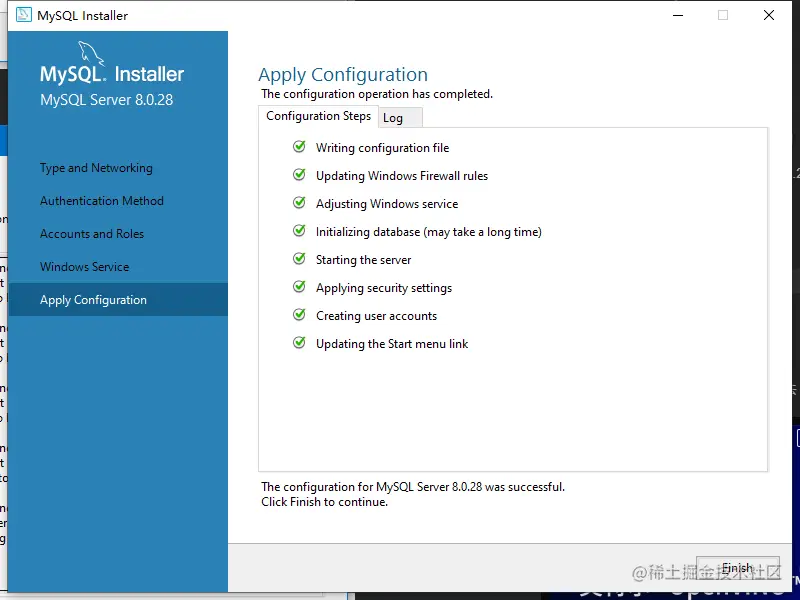Select the Apply Configuration sidebar step
The height and width of the screenshot is (600, 800).
(118, 299)
